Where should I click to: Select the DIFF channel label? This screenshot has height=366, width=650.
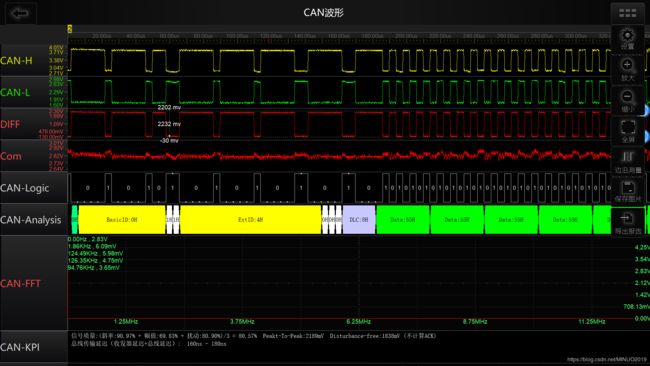click(10, 124)
